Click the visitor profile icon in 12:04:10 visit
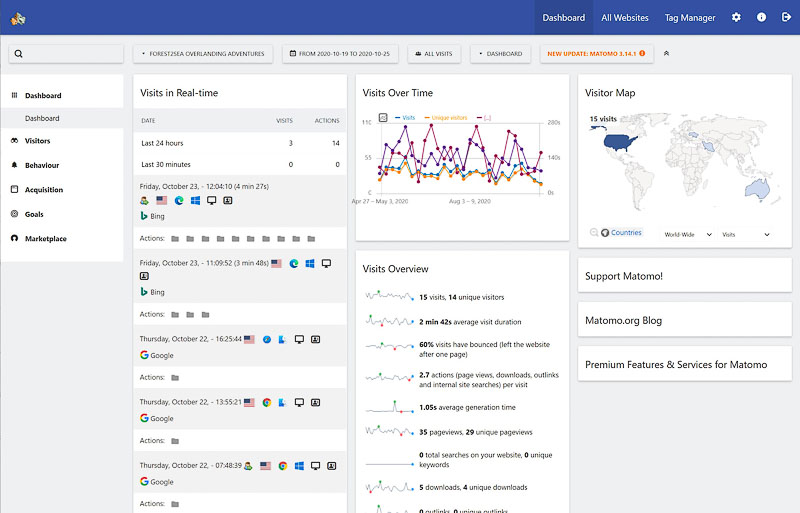The image size is (800, 513). (x=228, y=200)
